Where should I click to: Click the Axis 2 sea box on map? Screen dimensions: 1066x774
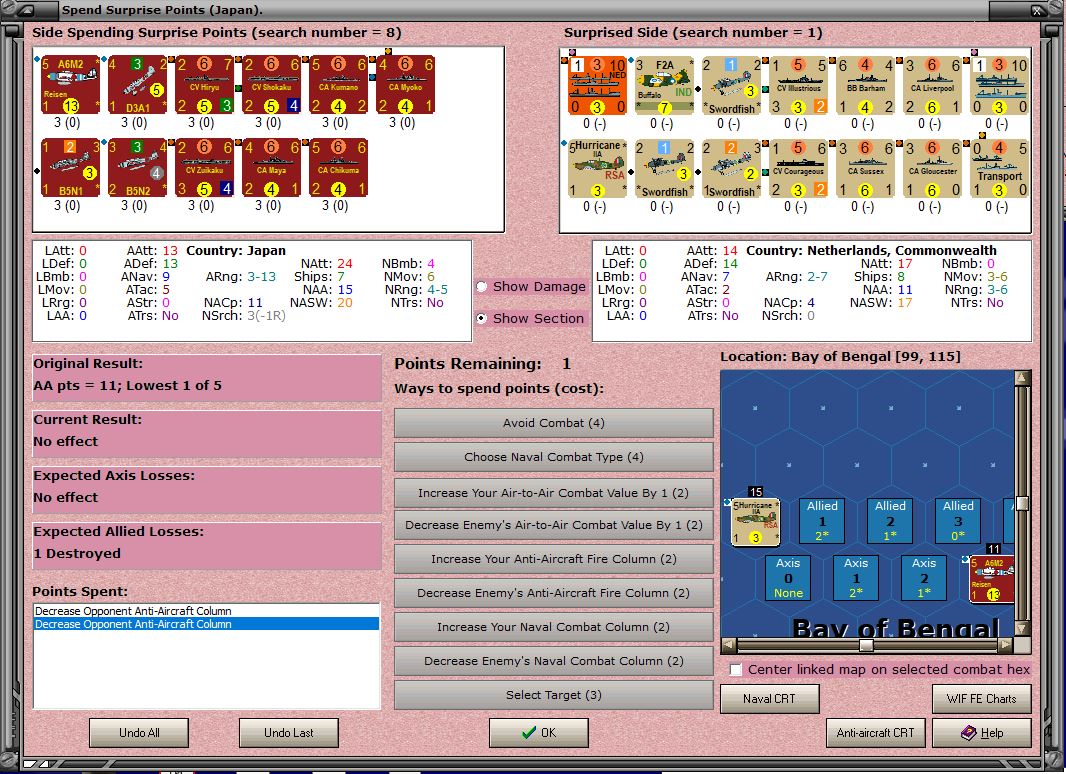(x=924, y=577)
